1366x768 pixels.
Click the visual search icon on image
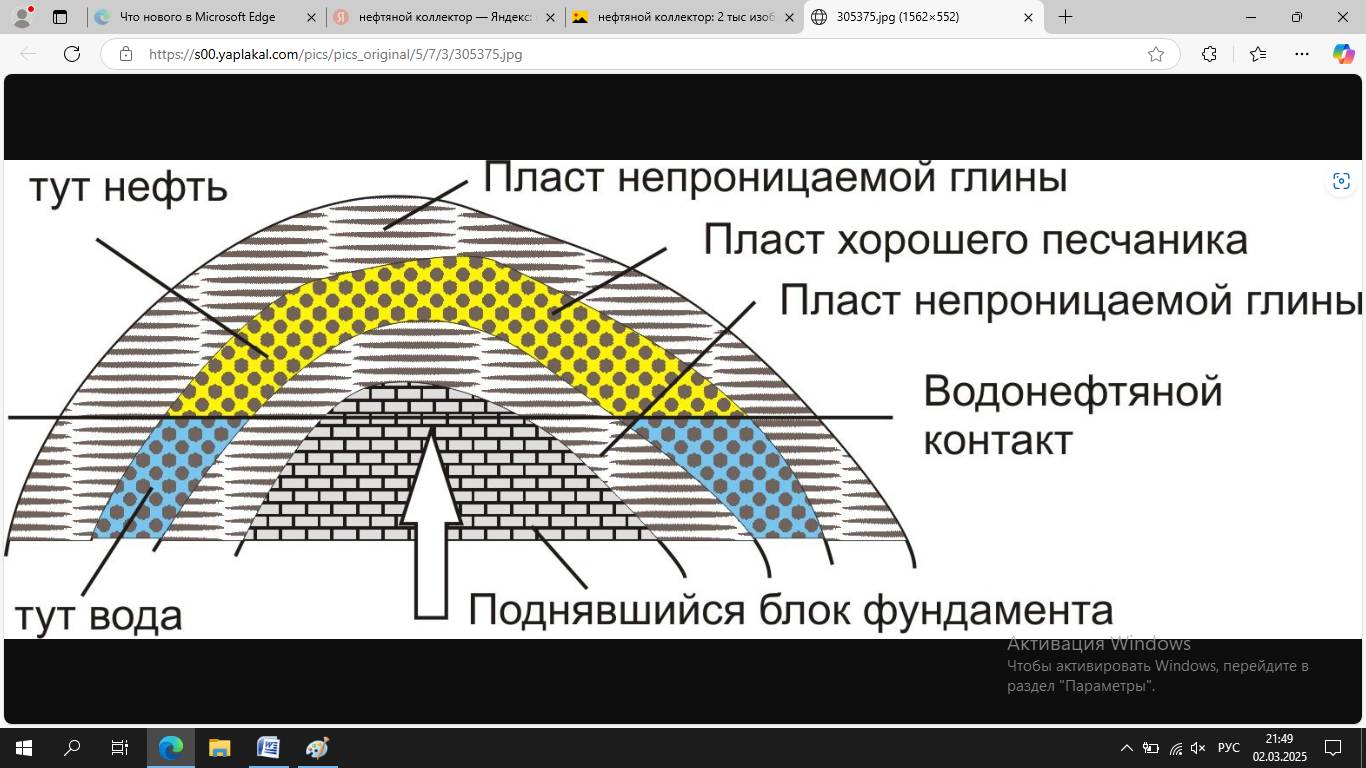(x=1341, y=181)
